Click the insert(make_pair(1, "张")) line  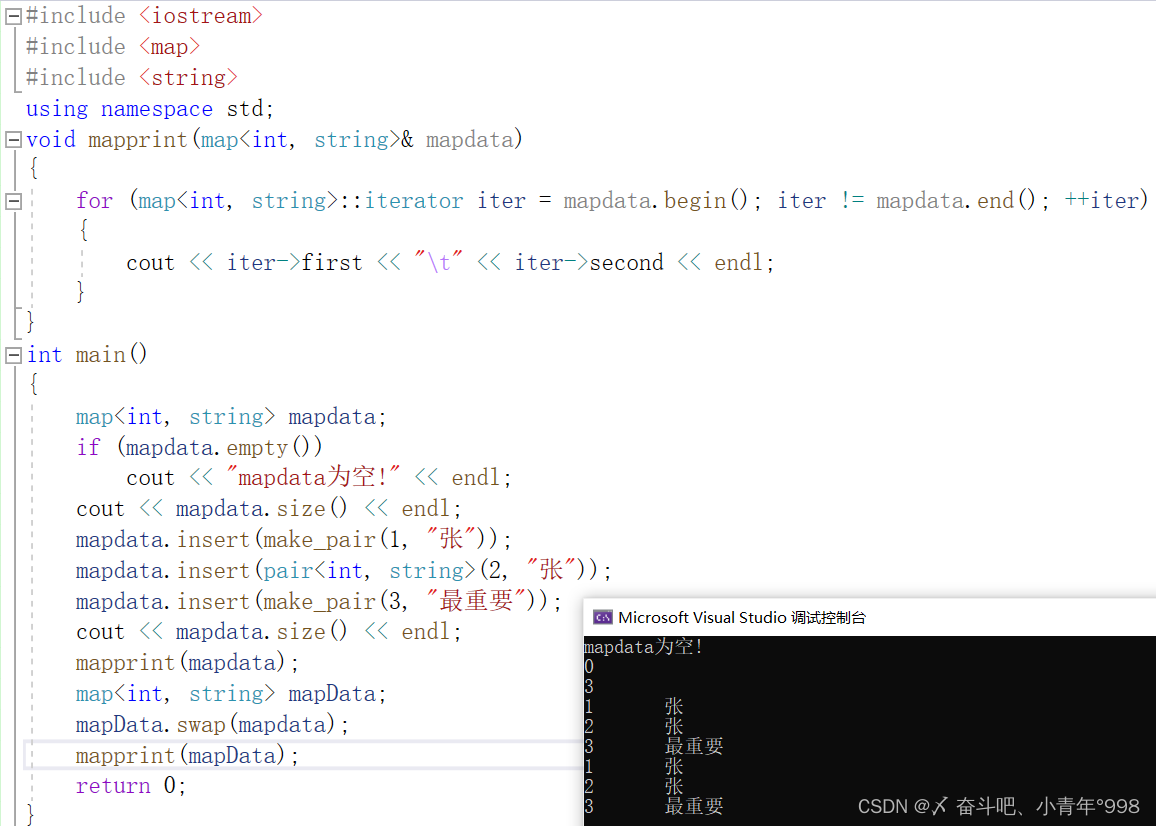tap(293, 539)
